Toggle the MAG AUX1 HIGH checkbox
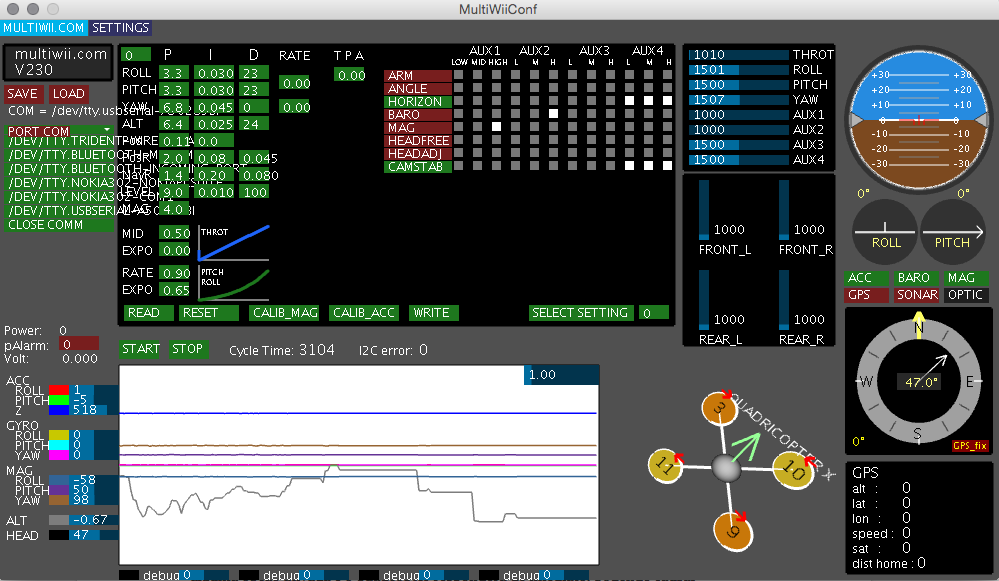This screenshot has width=999, height=581. [496, 127]
